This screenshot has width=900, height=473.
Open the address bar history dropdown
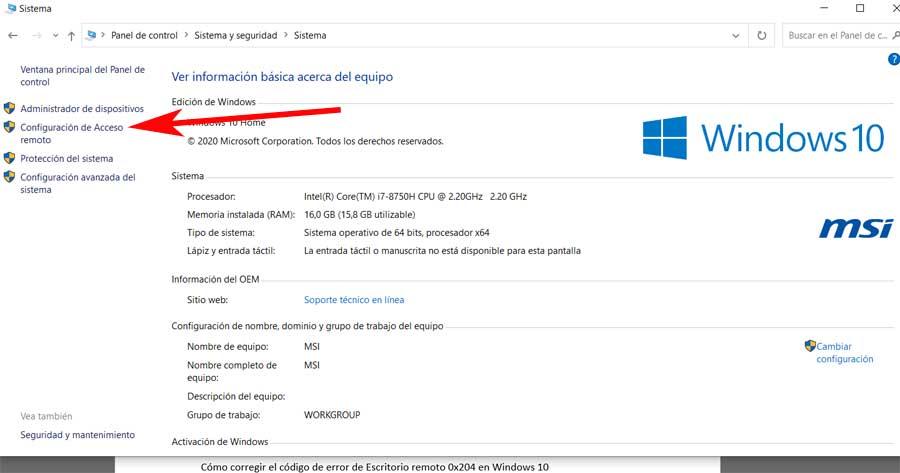coord(735,36)
